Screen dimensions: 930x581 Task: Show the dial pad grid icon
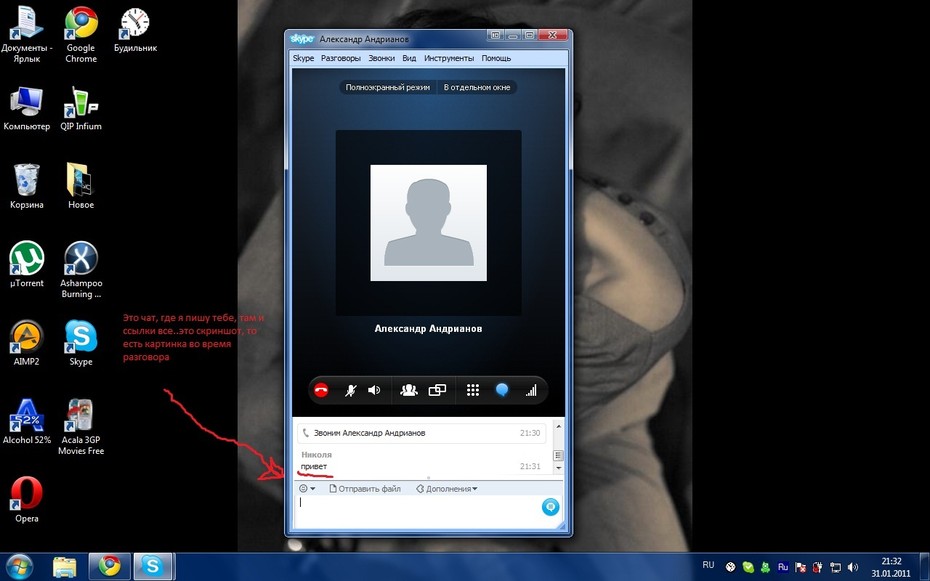coord(473,390)
